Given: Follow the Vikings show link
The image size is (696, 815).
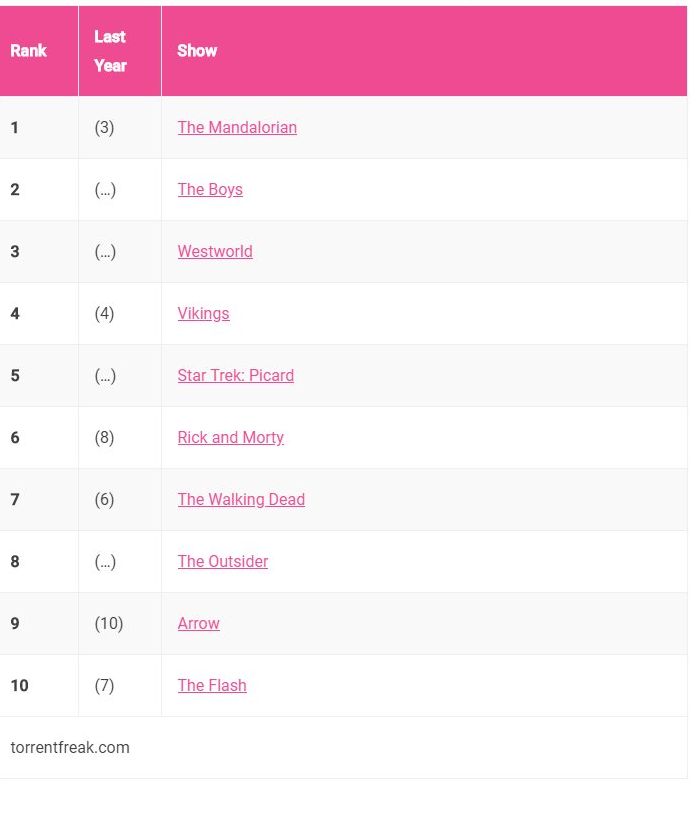Looking at the screenshot, I should [203, 313].
